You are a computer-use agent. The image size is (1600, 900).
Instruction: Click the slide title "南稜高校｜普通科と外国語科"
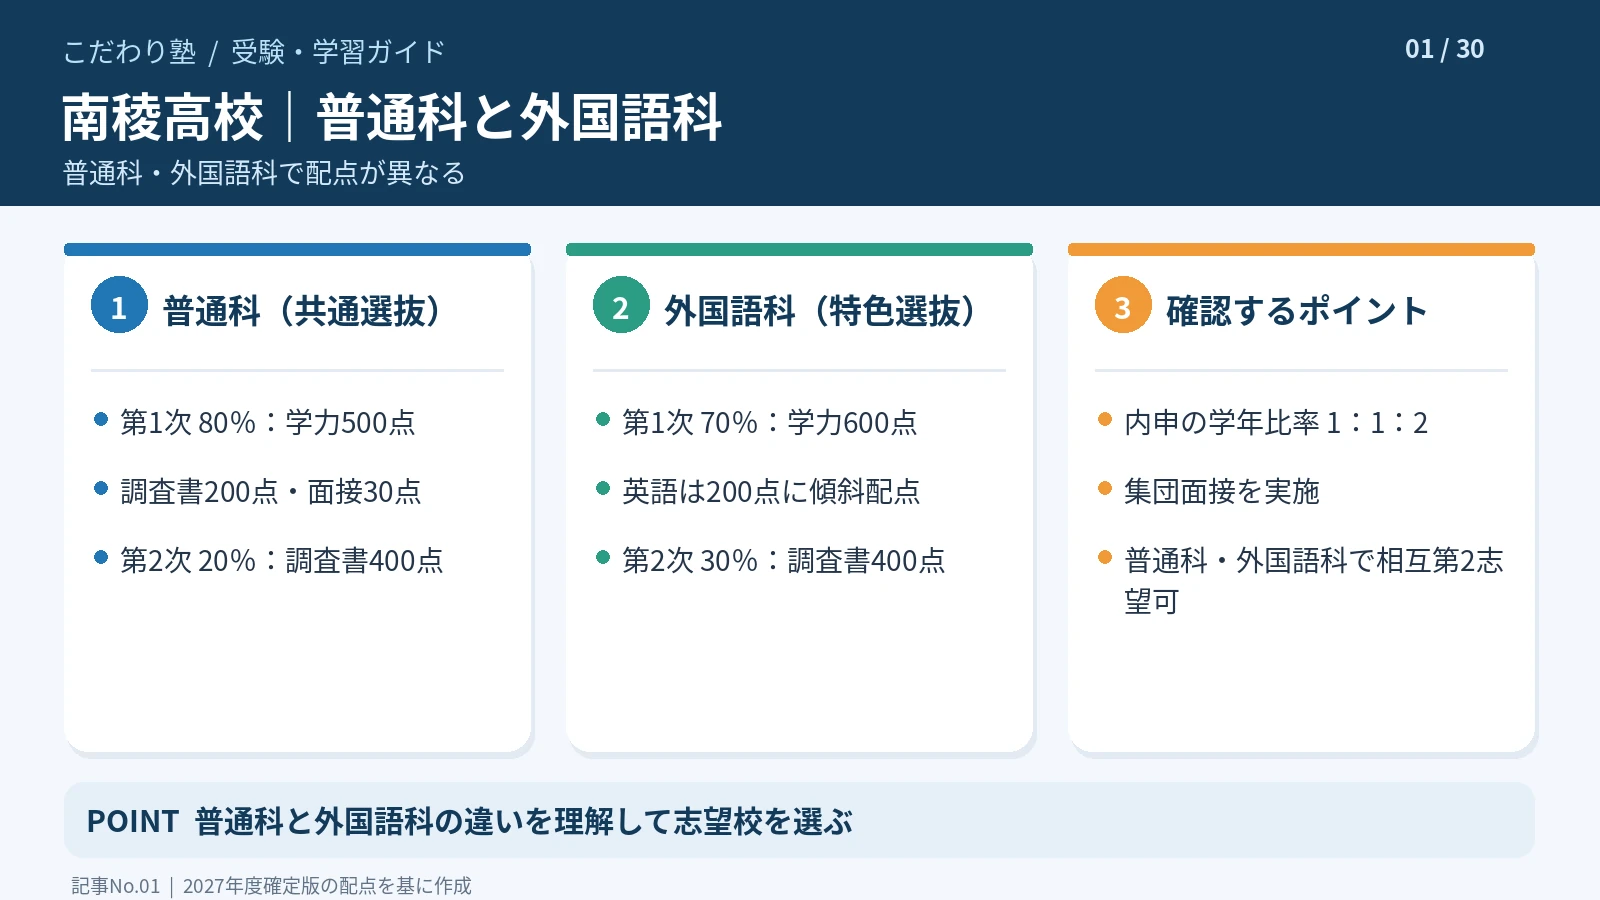click(x=392, y=118)
